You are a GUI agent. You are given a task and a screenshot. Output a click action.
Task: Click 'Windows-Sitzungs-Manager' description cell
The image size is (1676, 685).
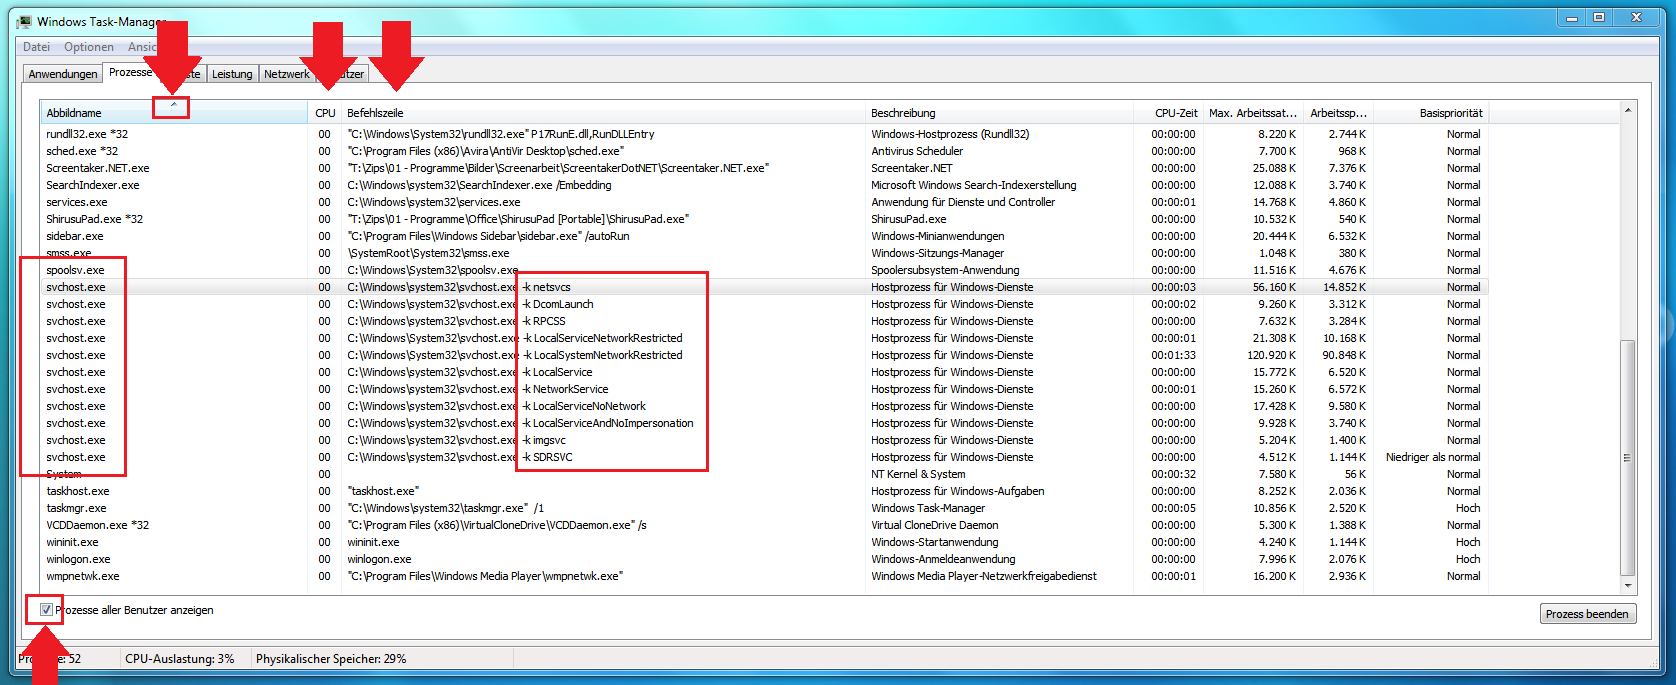tap(938, 253)
